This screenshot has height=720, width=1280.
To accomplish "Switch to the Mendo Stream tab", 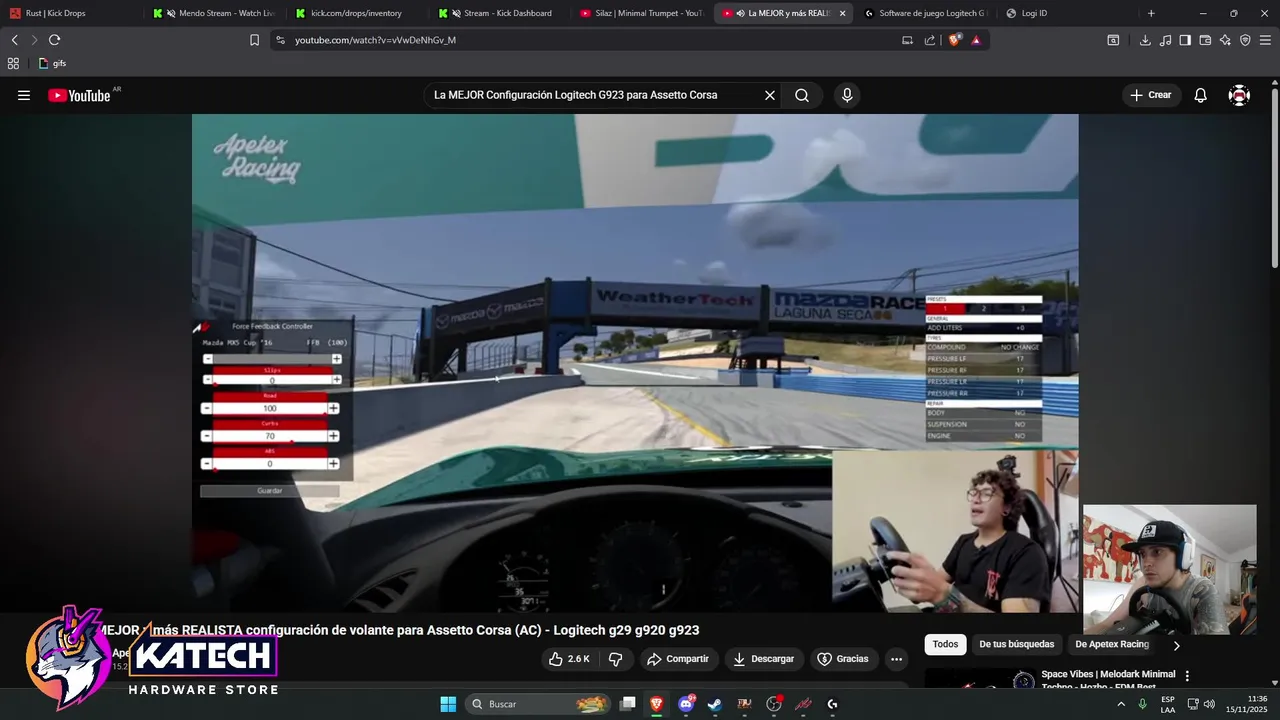I will [215, 13].
